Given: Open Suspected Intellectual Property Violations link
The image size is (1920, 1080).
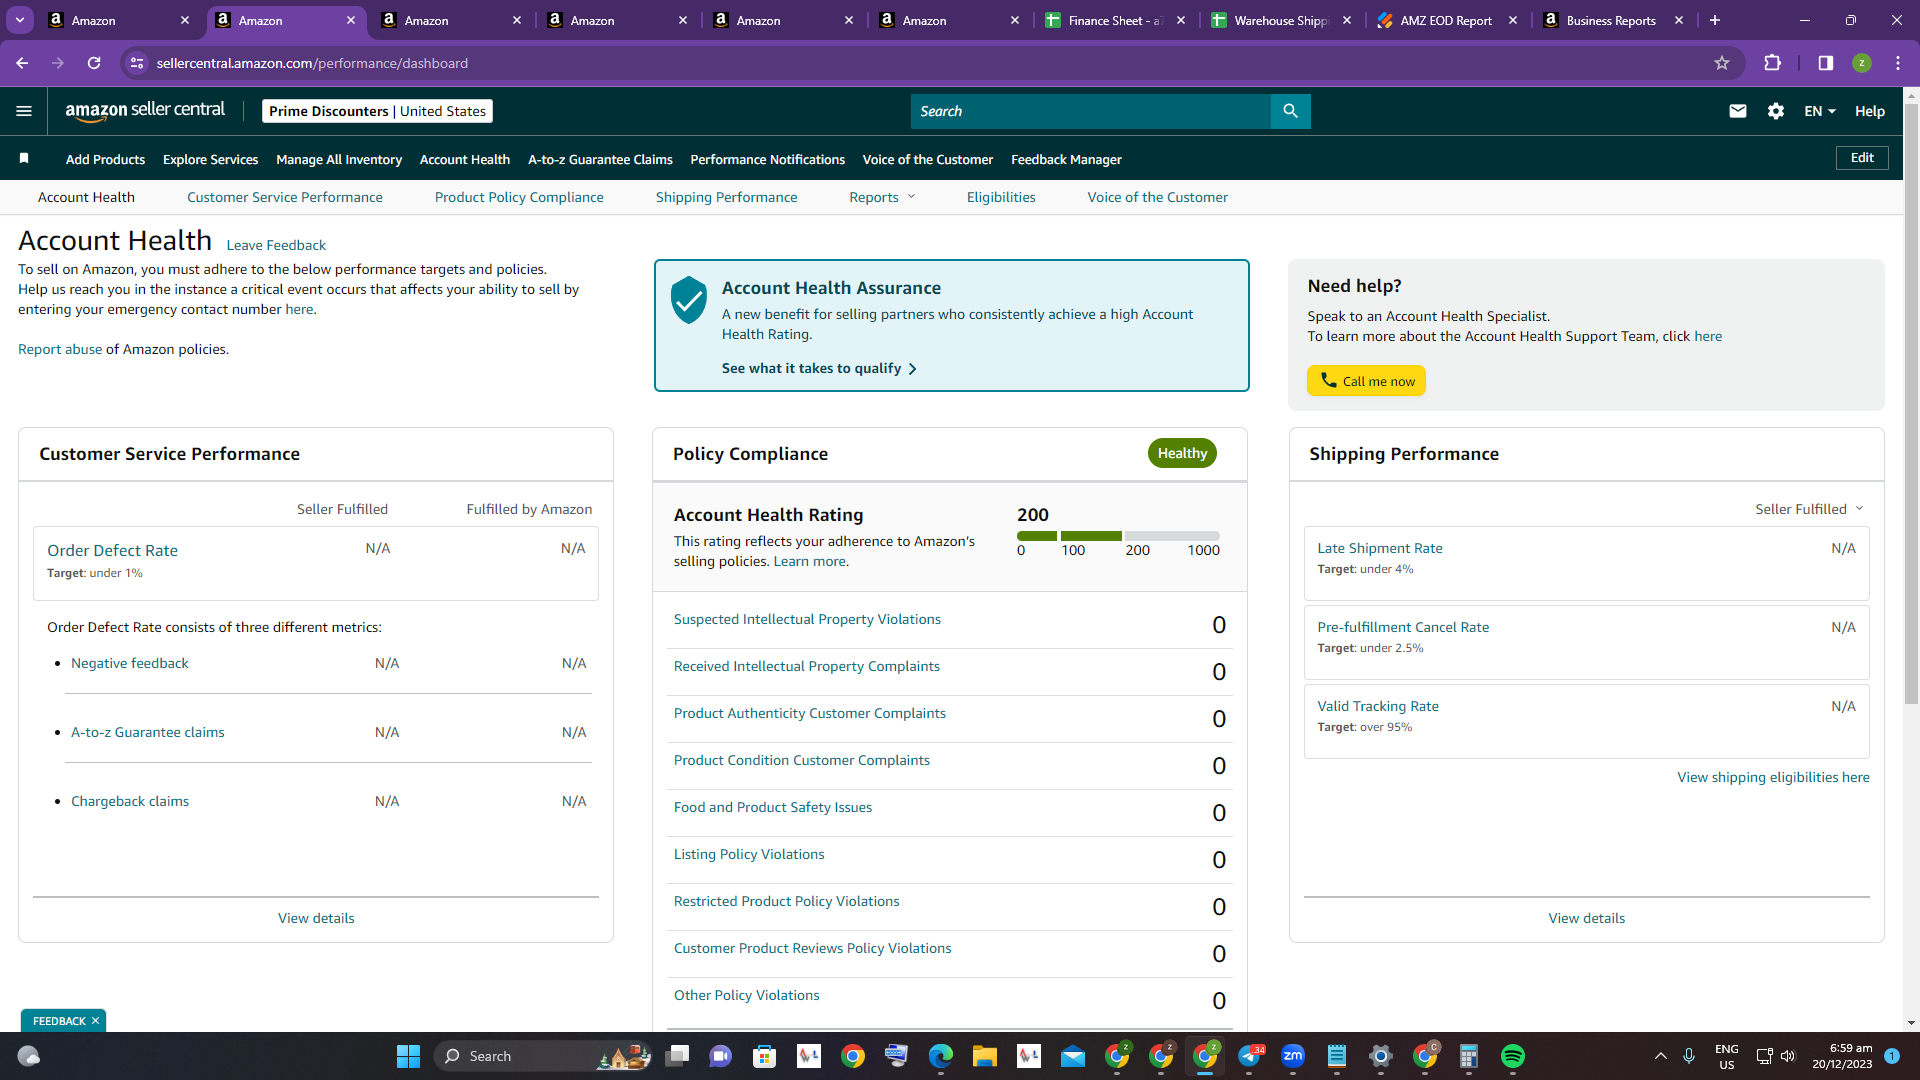Looking at the screenshot, I should point(807,619).
